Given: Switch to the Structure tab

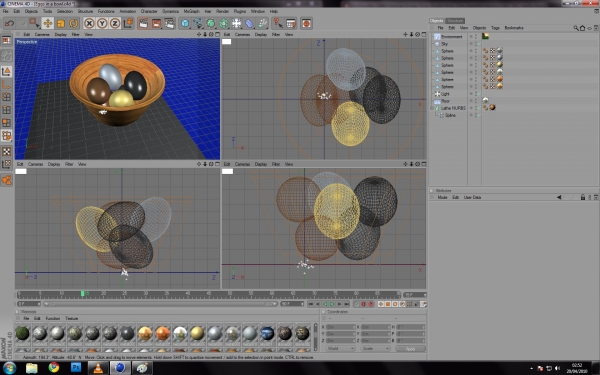Looking at the screenshot, I should pyautogui.click(x=455, y=21).
